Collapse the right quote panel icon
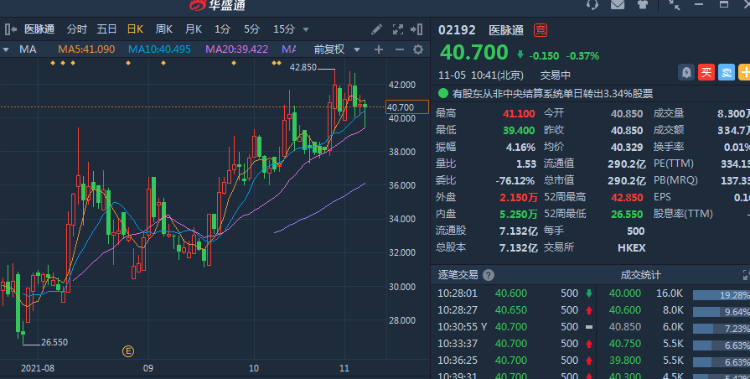The height and width of the screenshot is (379, 750). tap(417, 30)
